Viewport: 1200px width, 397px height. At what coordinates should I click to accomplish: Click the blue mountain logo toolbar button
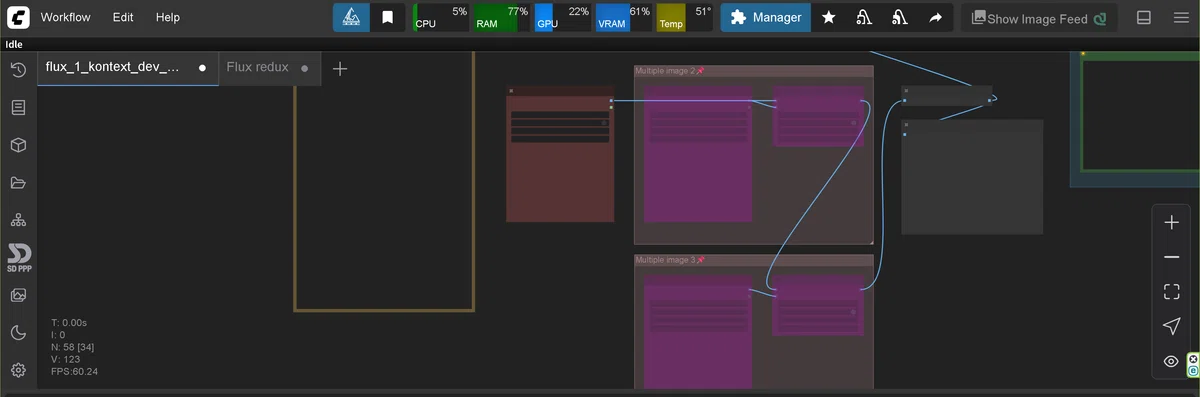pyautogui.click(x=351, y=17)
